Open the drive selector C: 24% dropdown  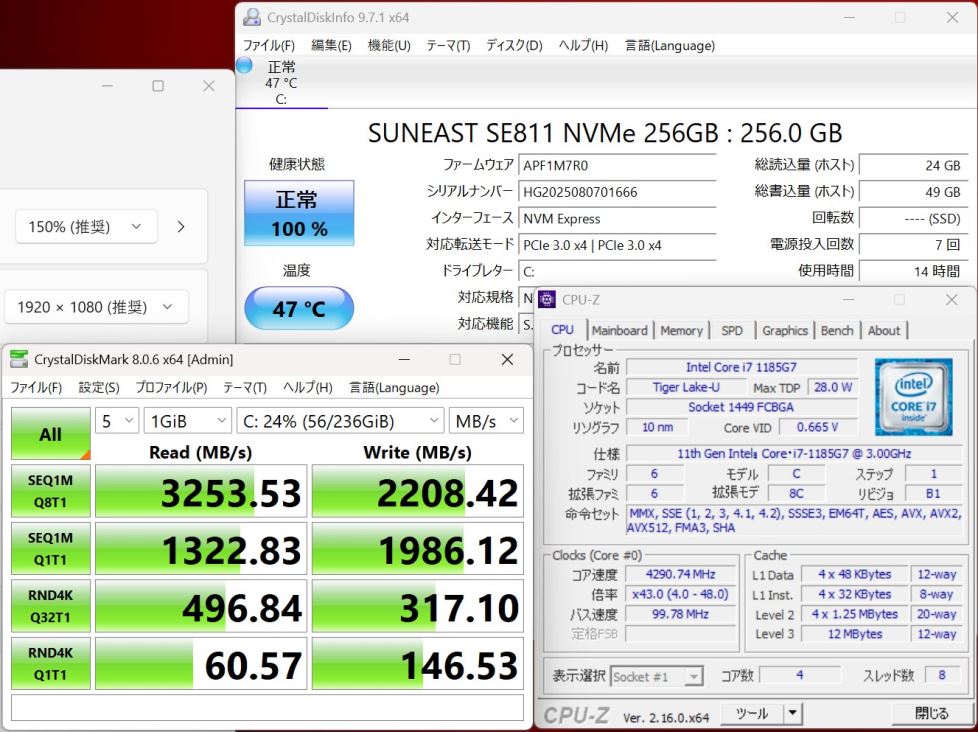[340, 421]
